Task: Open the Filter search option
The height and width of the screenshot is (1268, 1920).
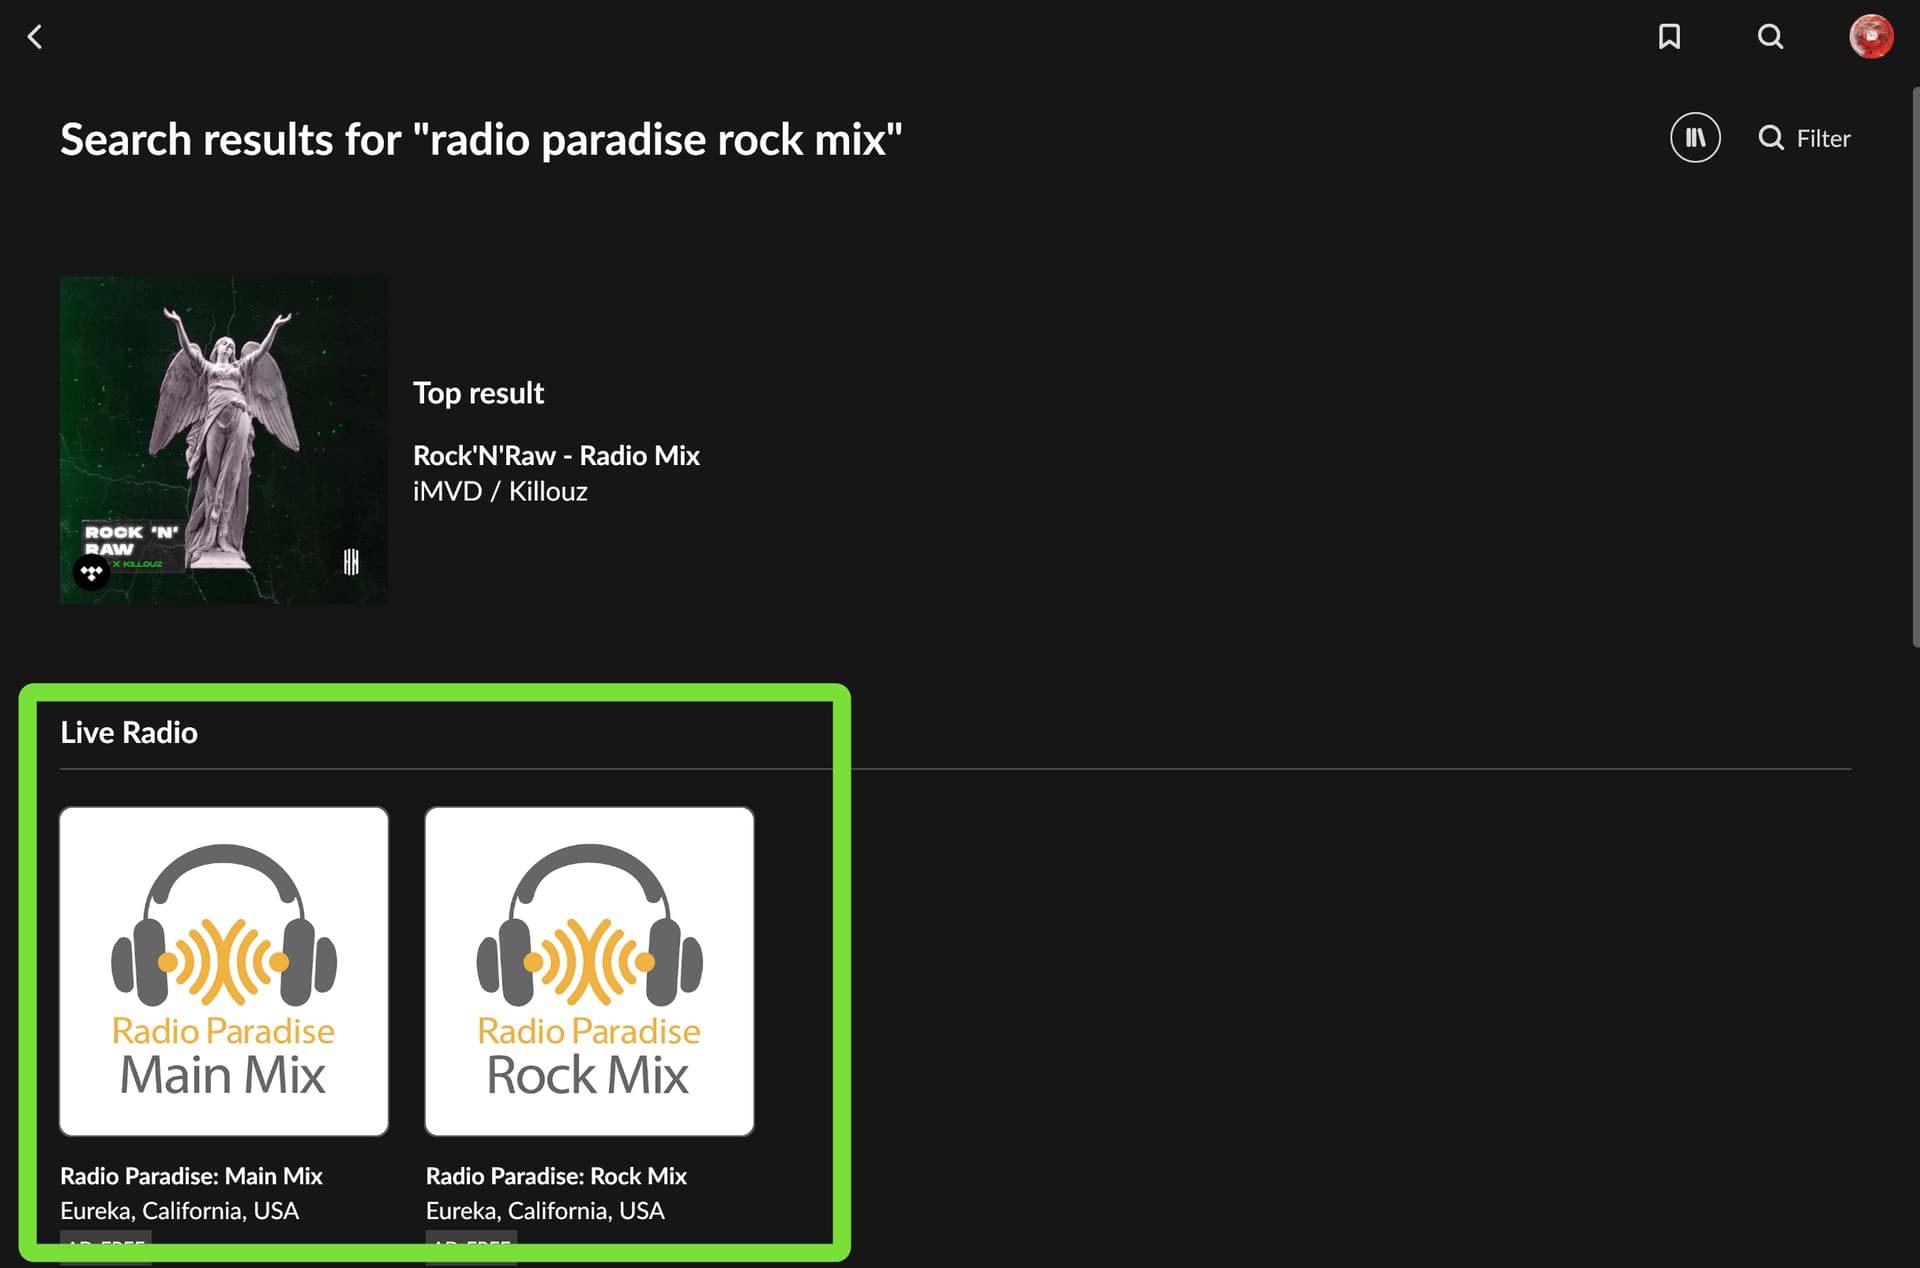Action: coord(1804,138)
